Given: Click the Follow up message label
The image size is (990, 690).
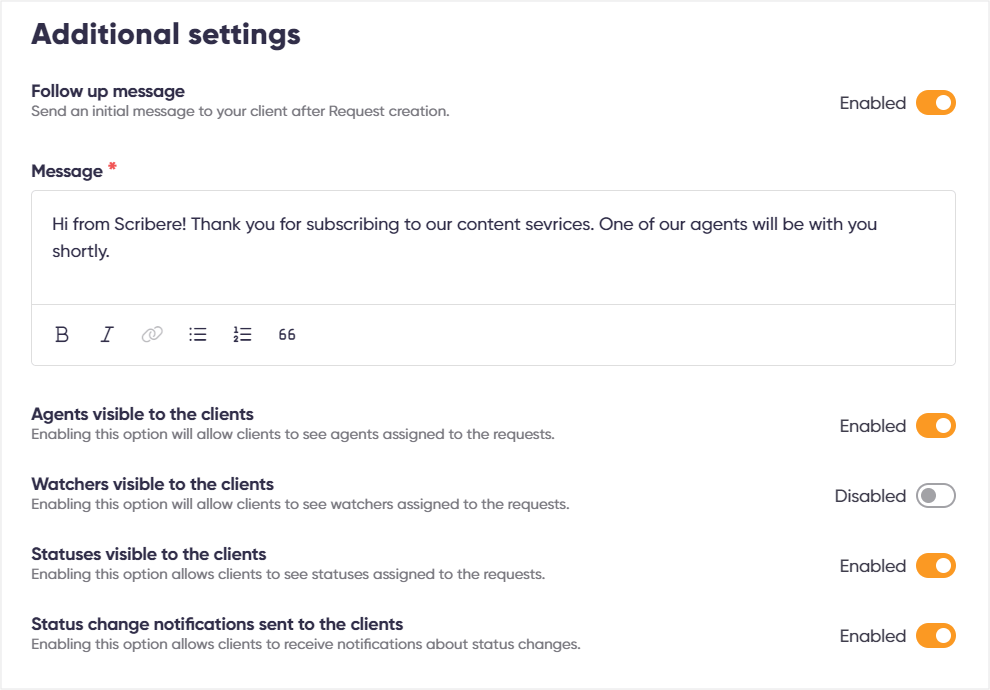Looking at the screenshot, I should (x=108, y=91).
